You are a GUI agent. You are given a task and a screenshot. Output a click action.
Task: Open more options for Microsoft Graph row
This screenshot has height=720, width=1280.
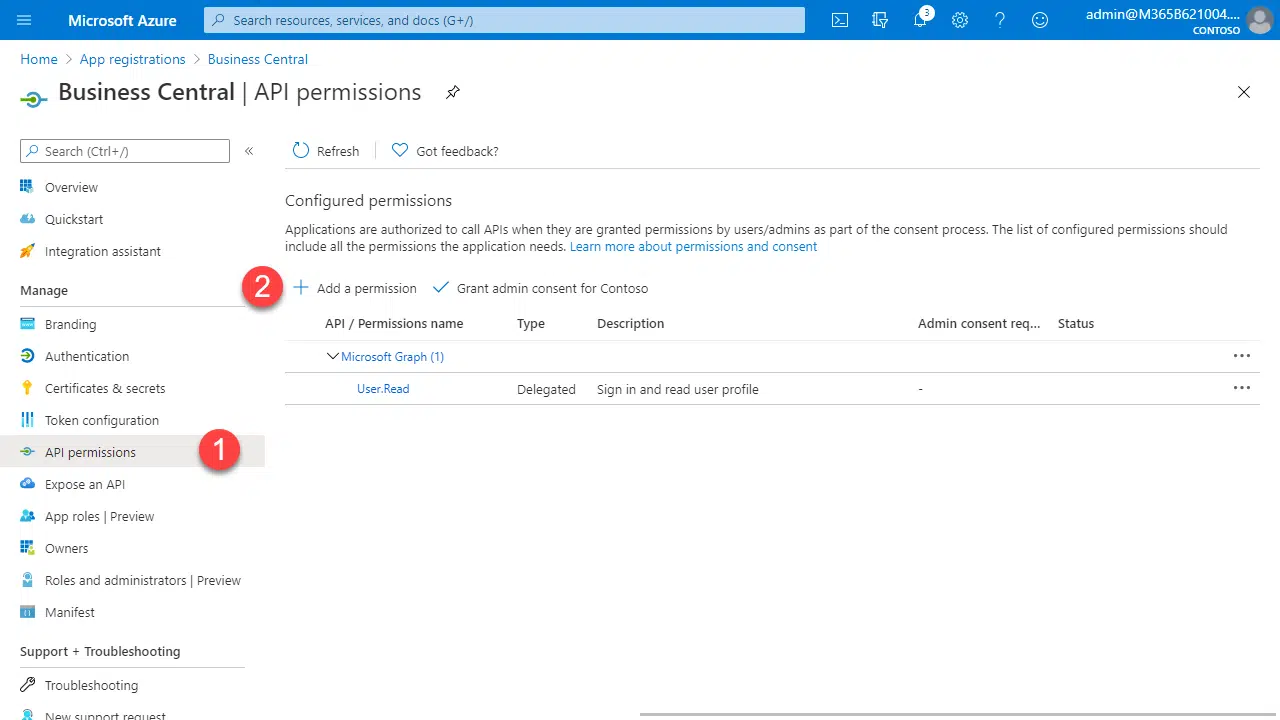coord(1242,356)
